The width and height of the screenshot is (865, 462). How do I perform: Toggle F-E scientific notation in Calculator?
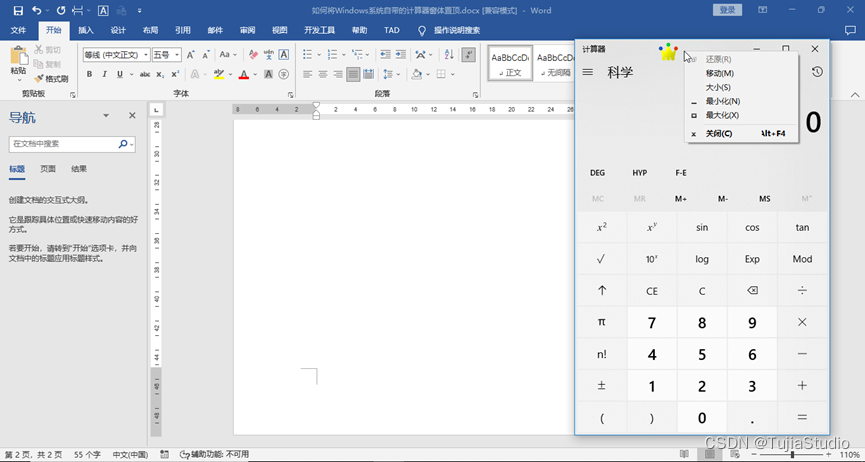click(681, 173)
